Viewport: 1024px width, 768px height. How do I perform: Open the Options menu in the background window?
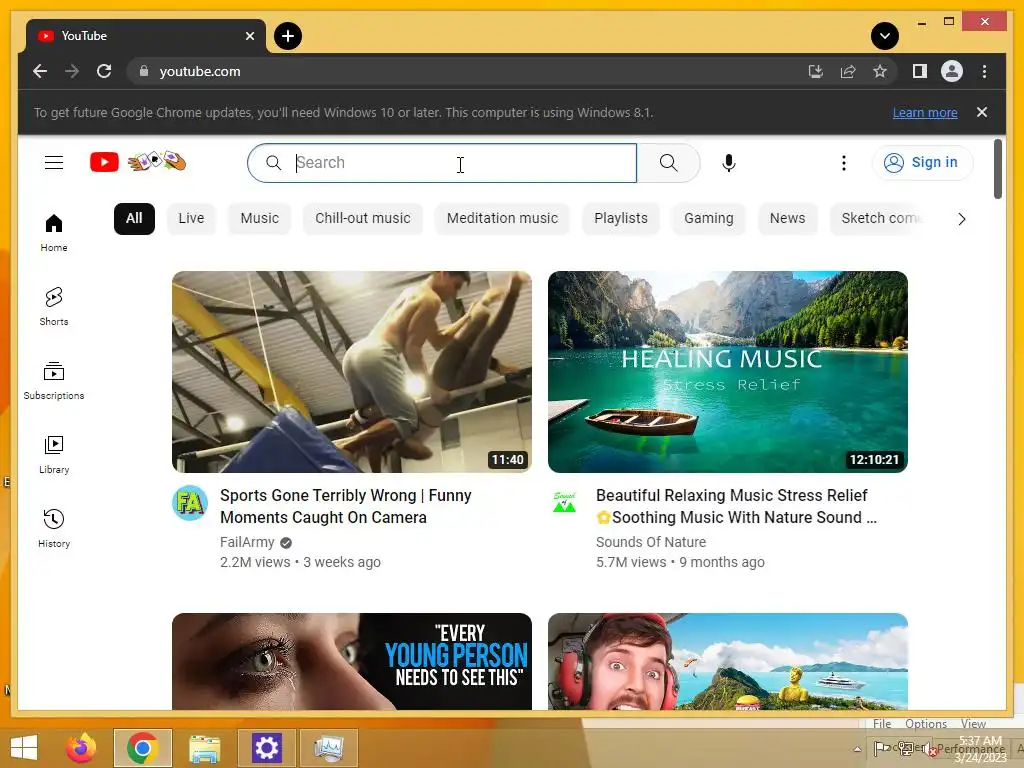coord(925,724)
